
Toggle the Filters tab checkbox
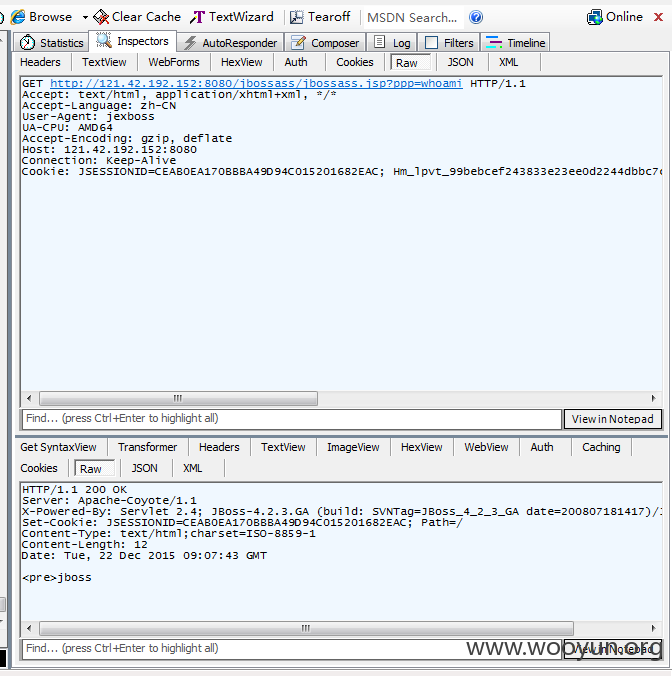coord(431,43)
